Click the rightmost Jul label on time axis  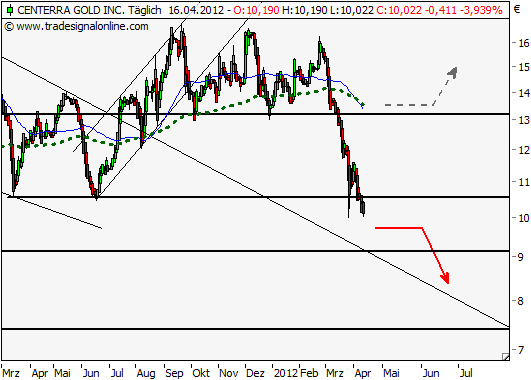(x=466, y=373)
